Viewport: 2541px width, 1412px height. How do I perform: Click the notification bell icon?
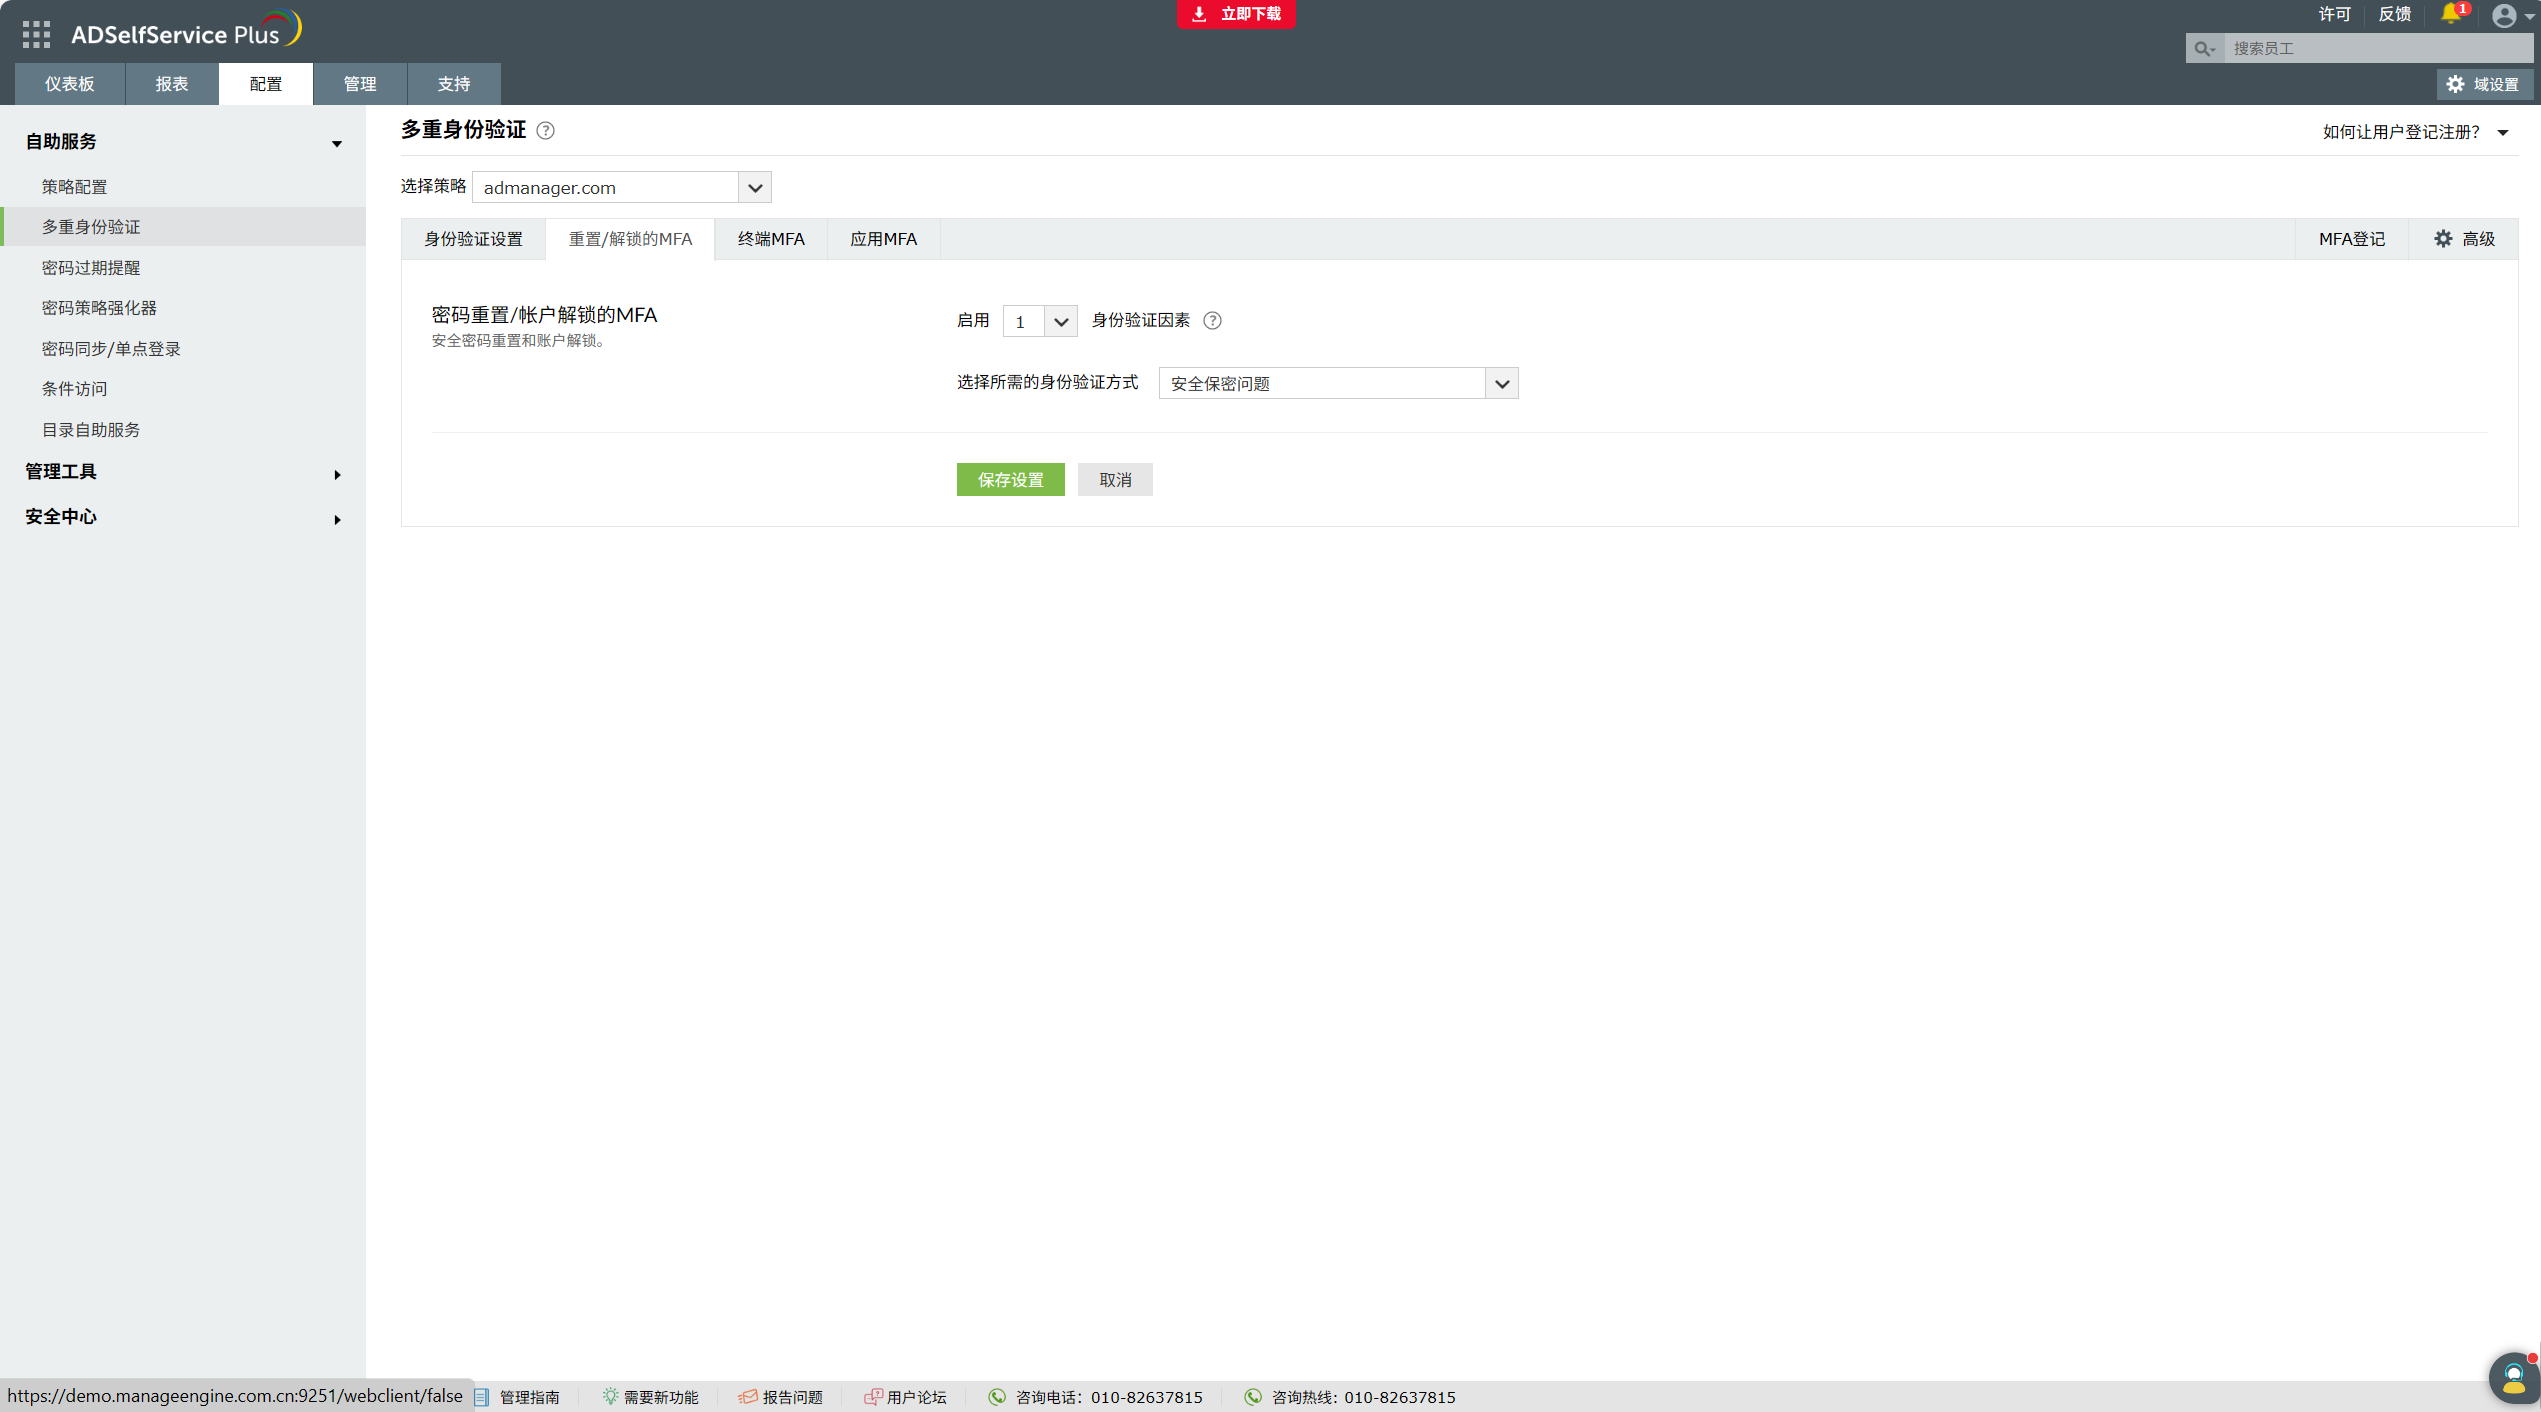[x=2451, y=14]
